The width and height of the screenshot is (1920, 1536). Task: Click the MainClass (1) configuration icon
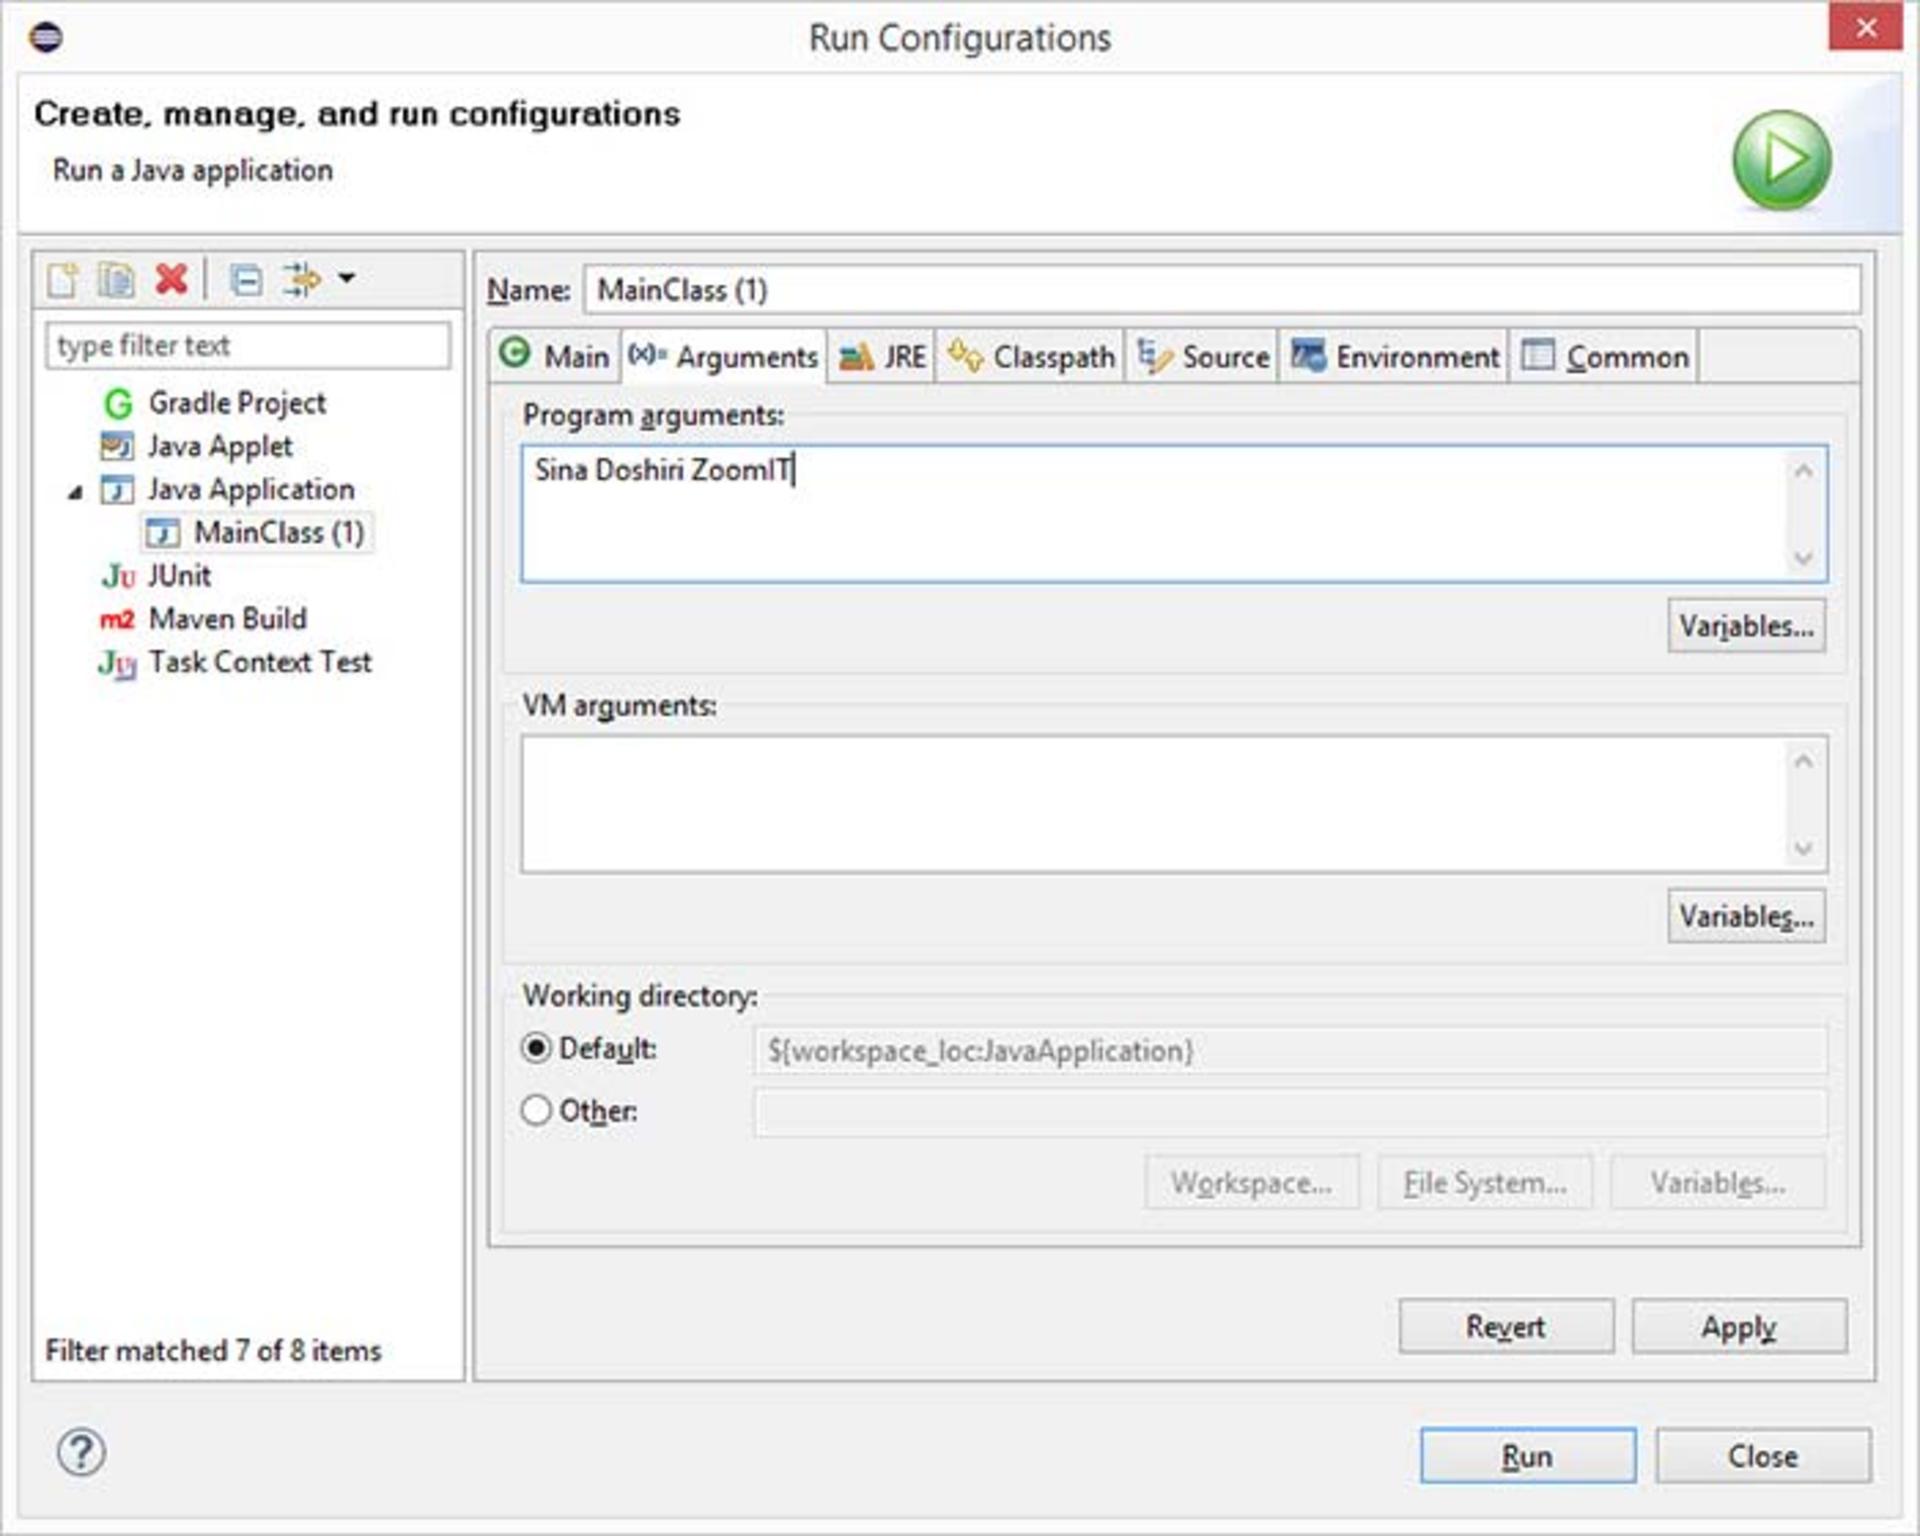click(x=163, y=533)
